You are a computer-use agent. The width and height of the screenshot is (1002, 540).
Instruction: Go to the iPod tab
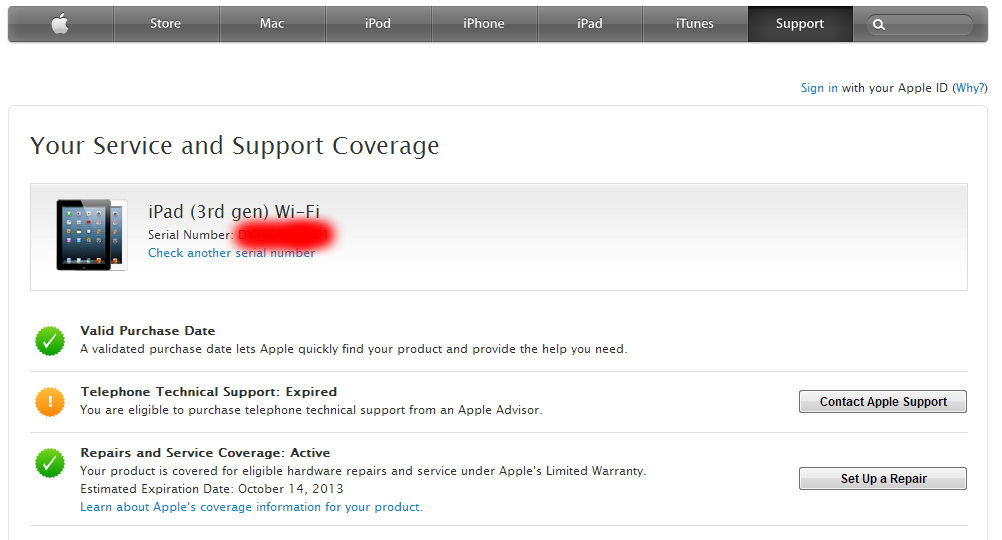click(378, 24)
